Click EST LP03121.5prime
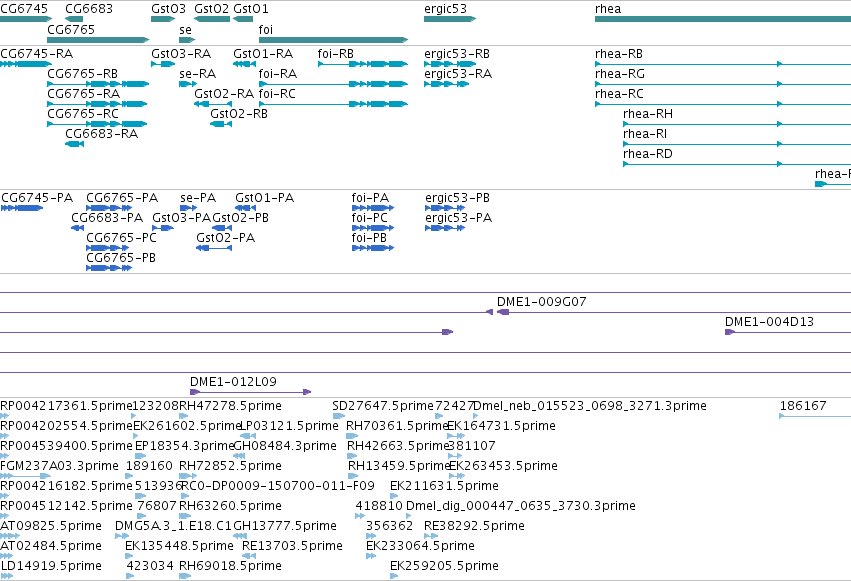Image resolution: width=851 pixels, height=581 pixels. tap(289, 426)
